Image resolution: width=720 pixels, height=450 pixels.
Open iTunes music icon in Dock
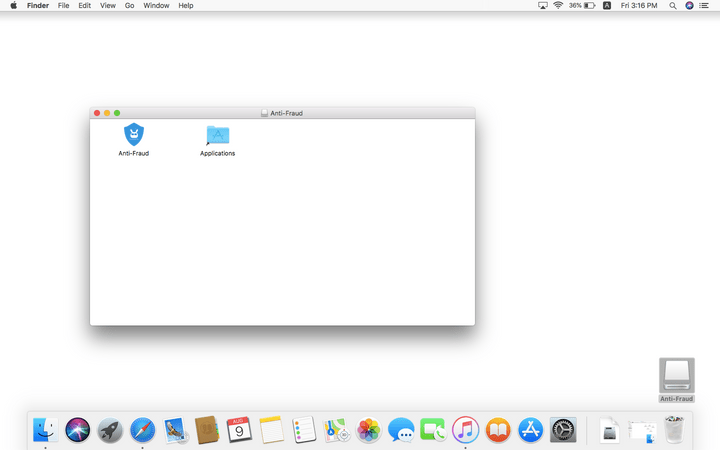click(466, 430)
